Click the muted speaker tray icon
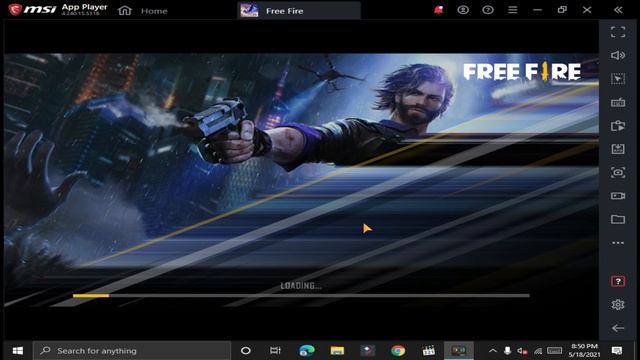Image resolution: width=640 pixels, height=360 pixels. [x=522, y=351]
